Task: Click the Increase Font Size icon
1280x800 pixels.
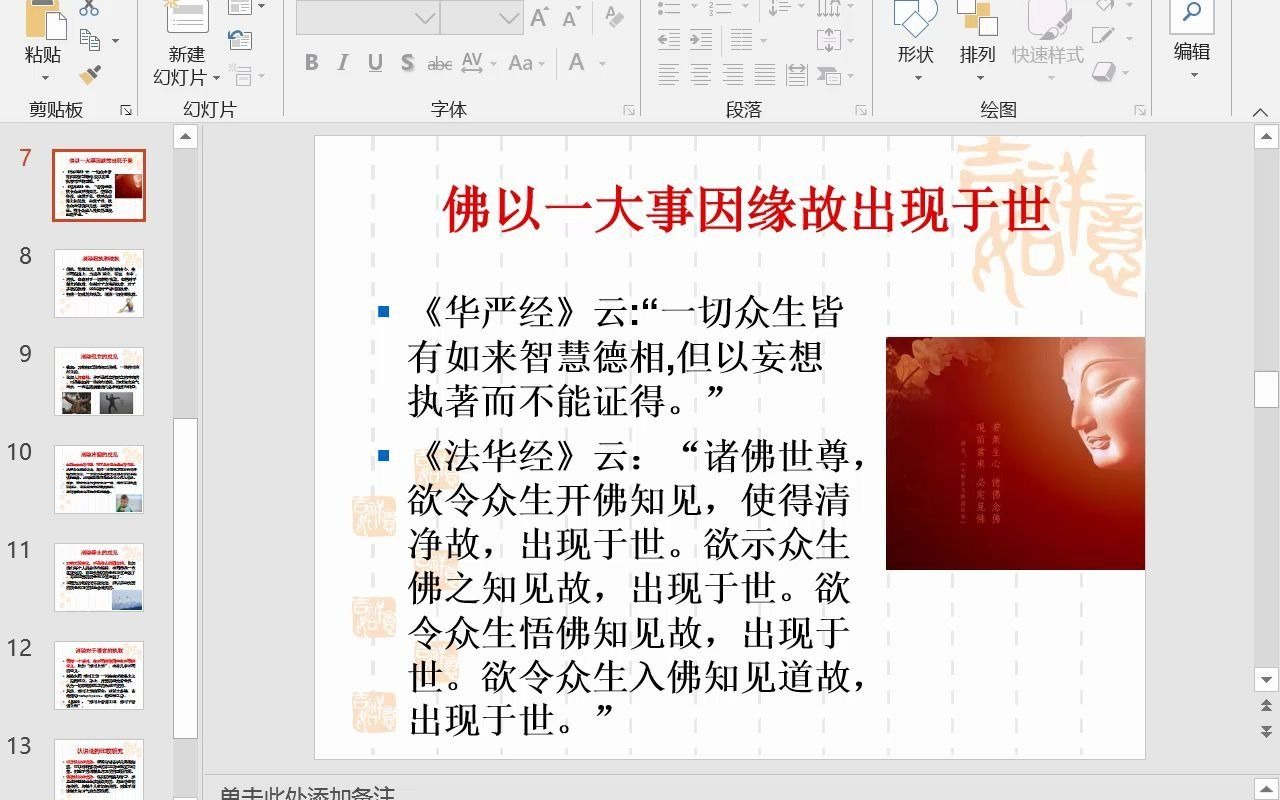Action: click(540, 17)
